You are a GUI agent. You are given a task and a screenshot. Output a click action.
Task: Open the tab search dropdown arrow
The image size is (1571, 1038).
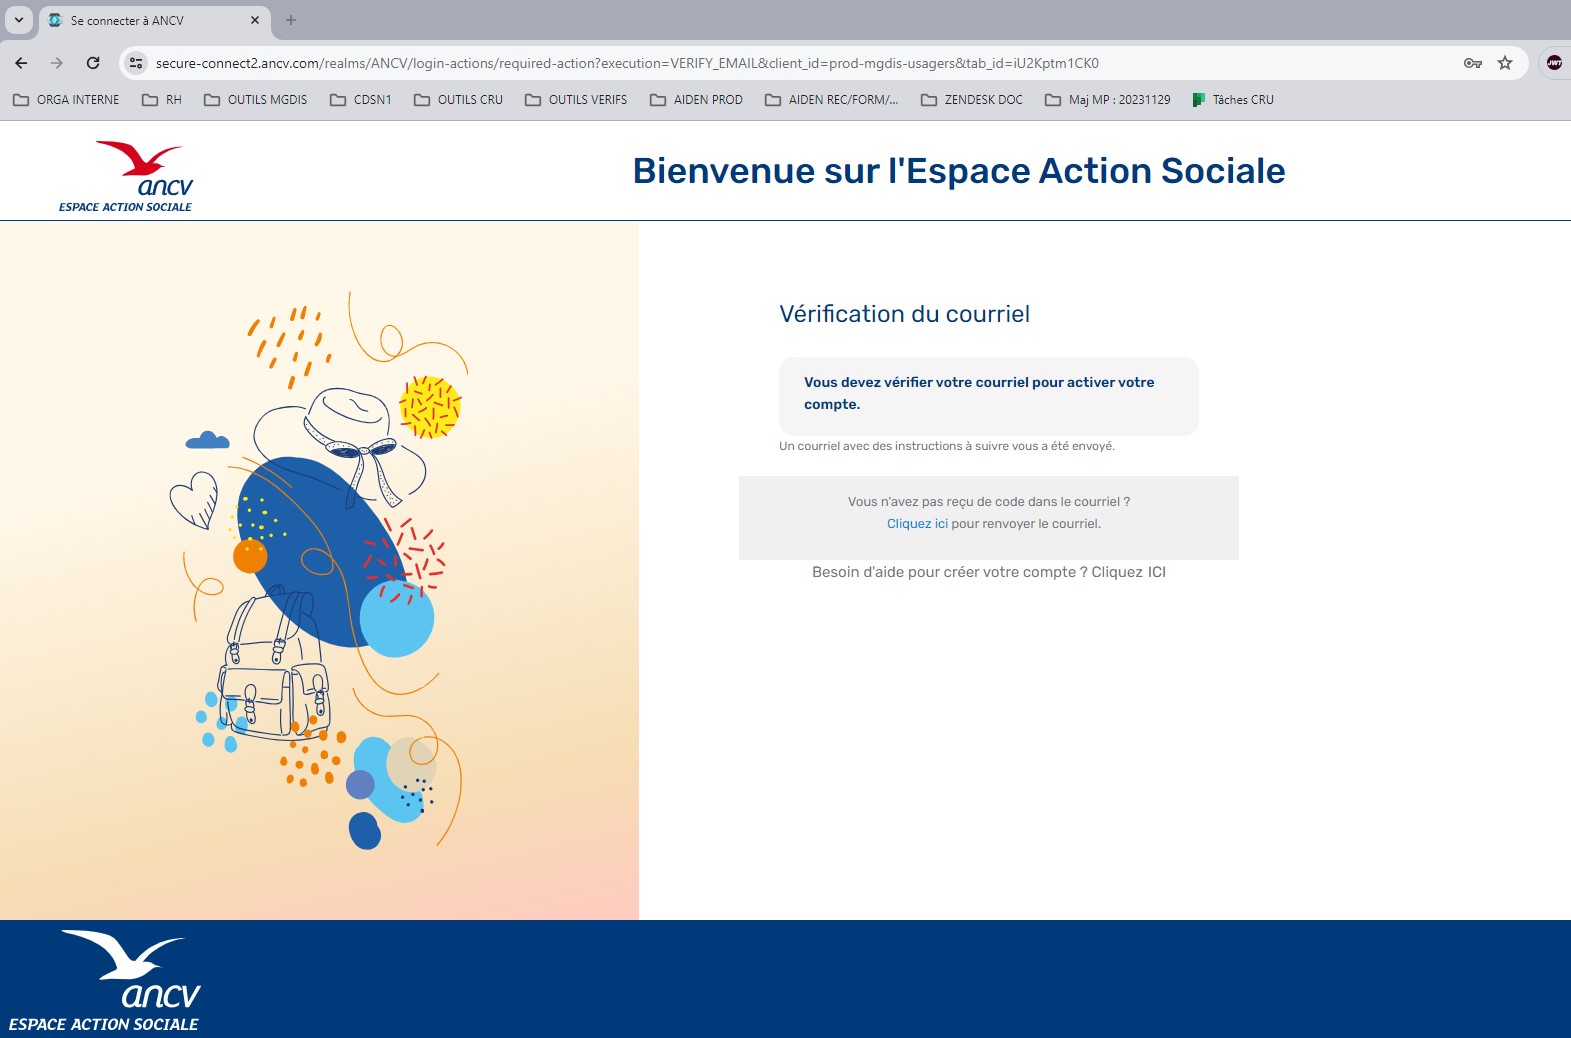(19, 20)
